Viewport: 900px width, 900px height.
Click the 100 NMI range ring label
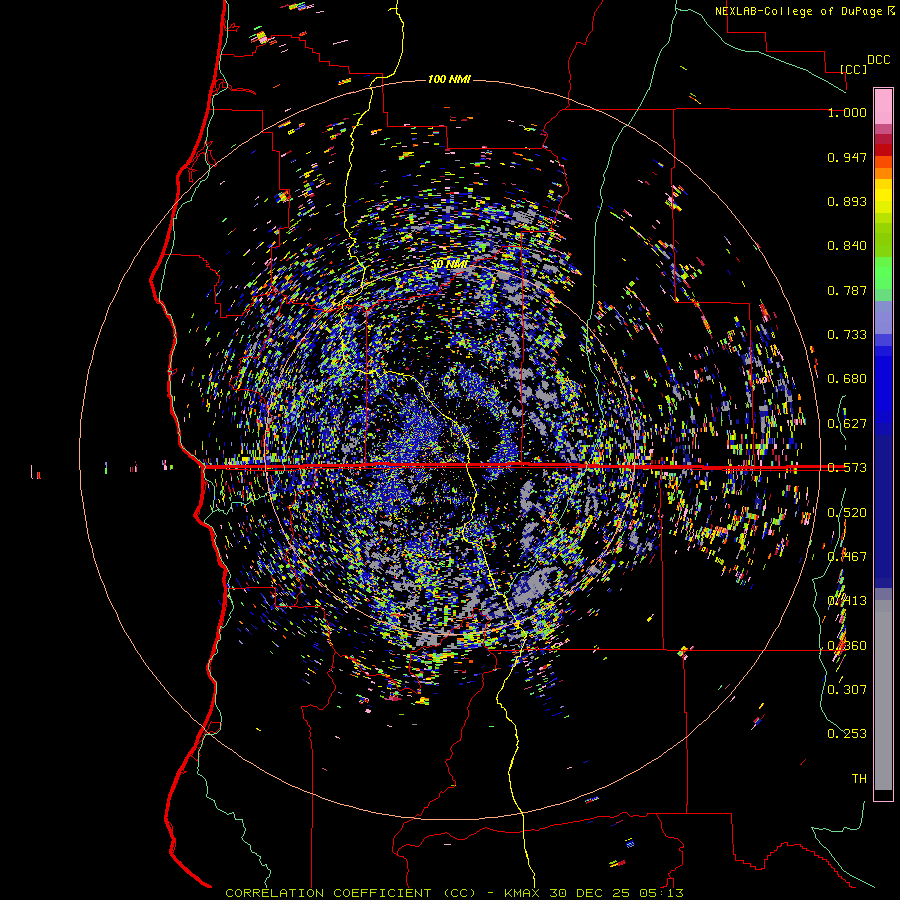click(449, 79)
